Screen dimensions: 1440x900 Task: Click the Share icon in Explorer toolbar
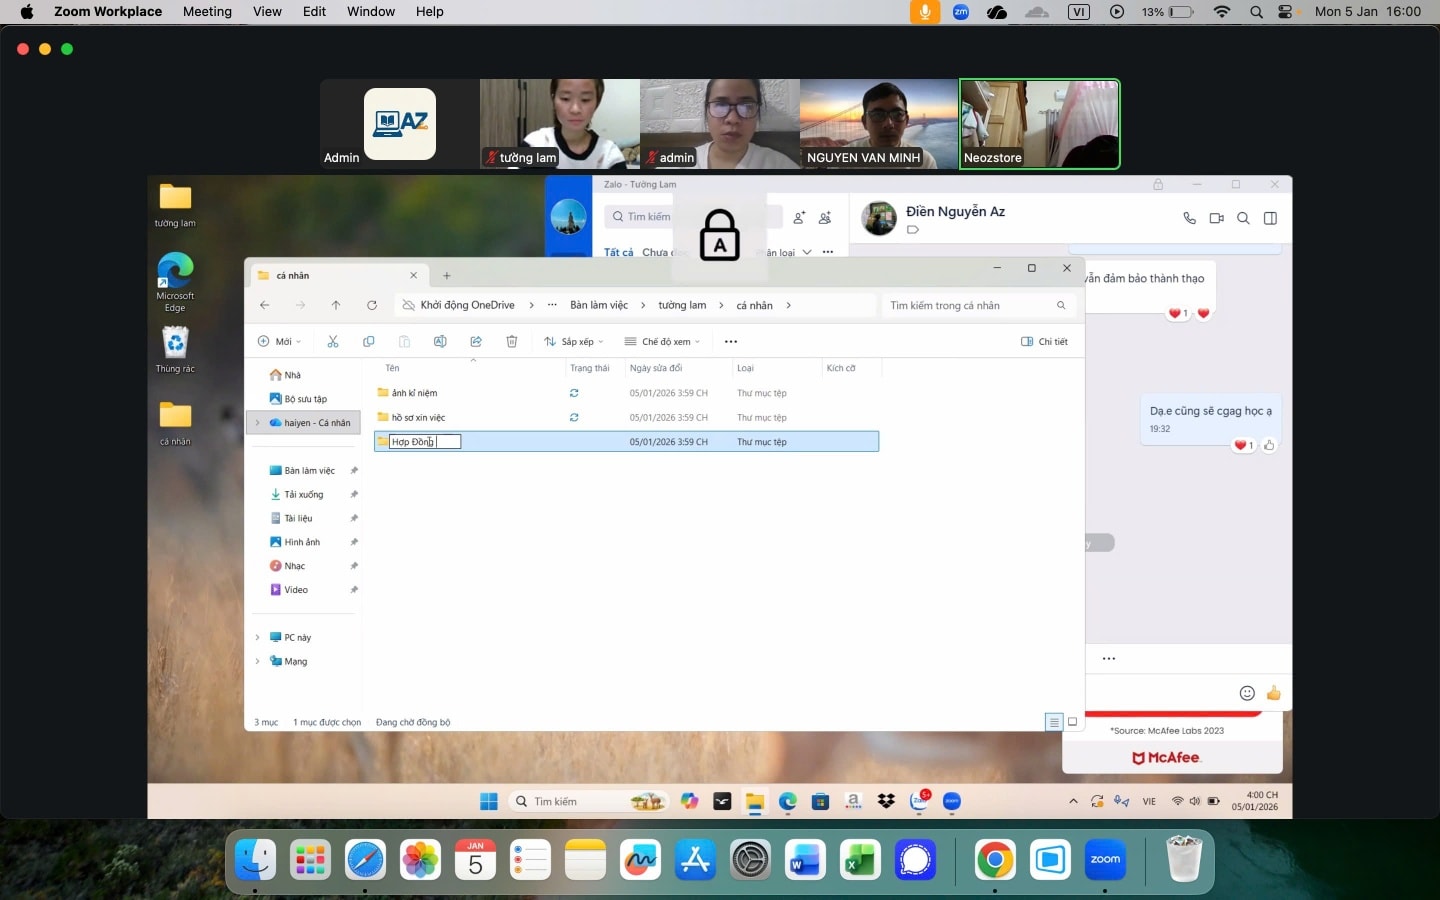476,342
